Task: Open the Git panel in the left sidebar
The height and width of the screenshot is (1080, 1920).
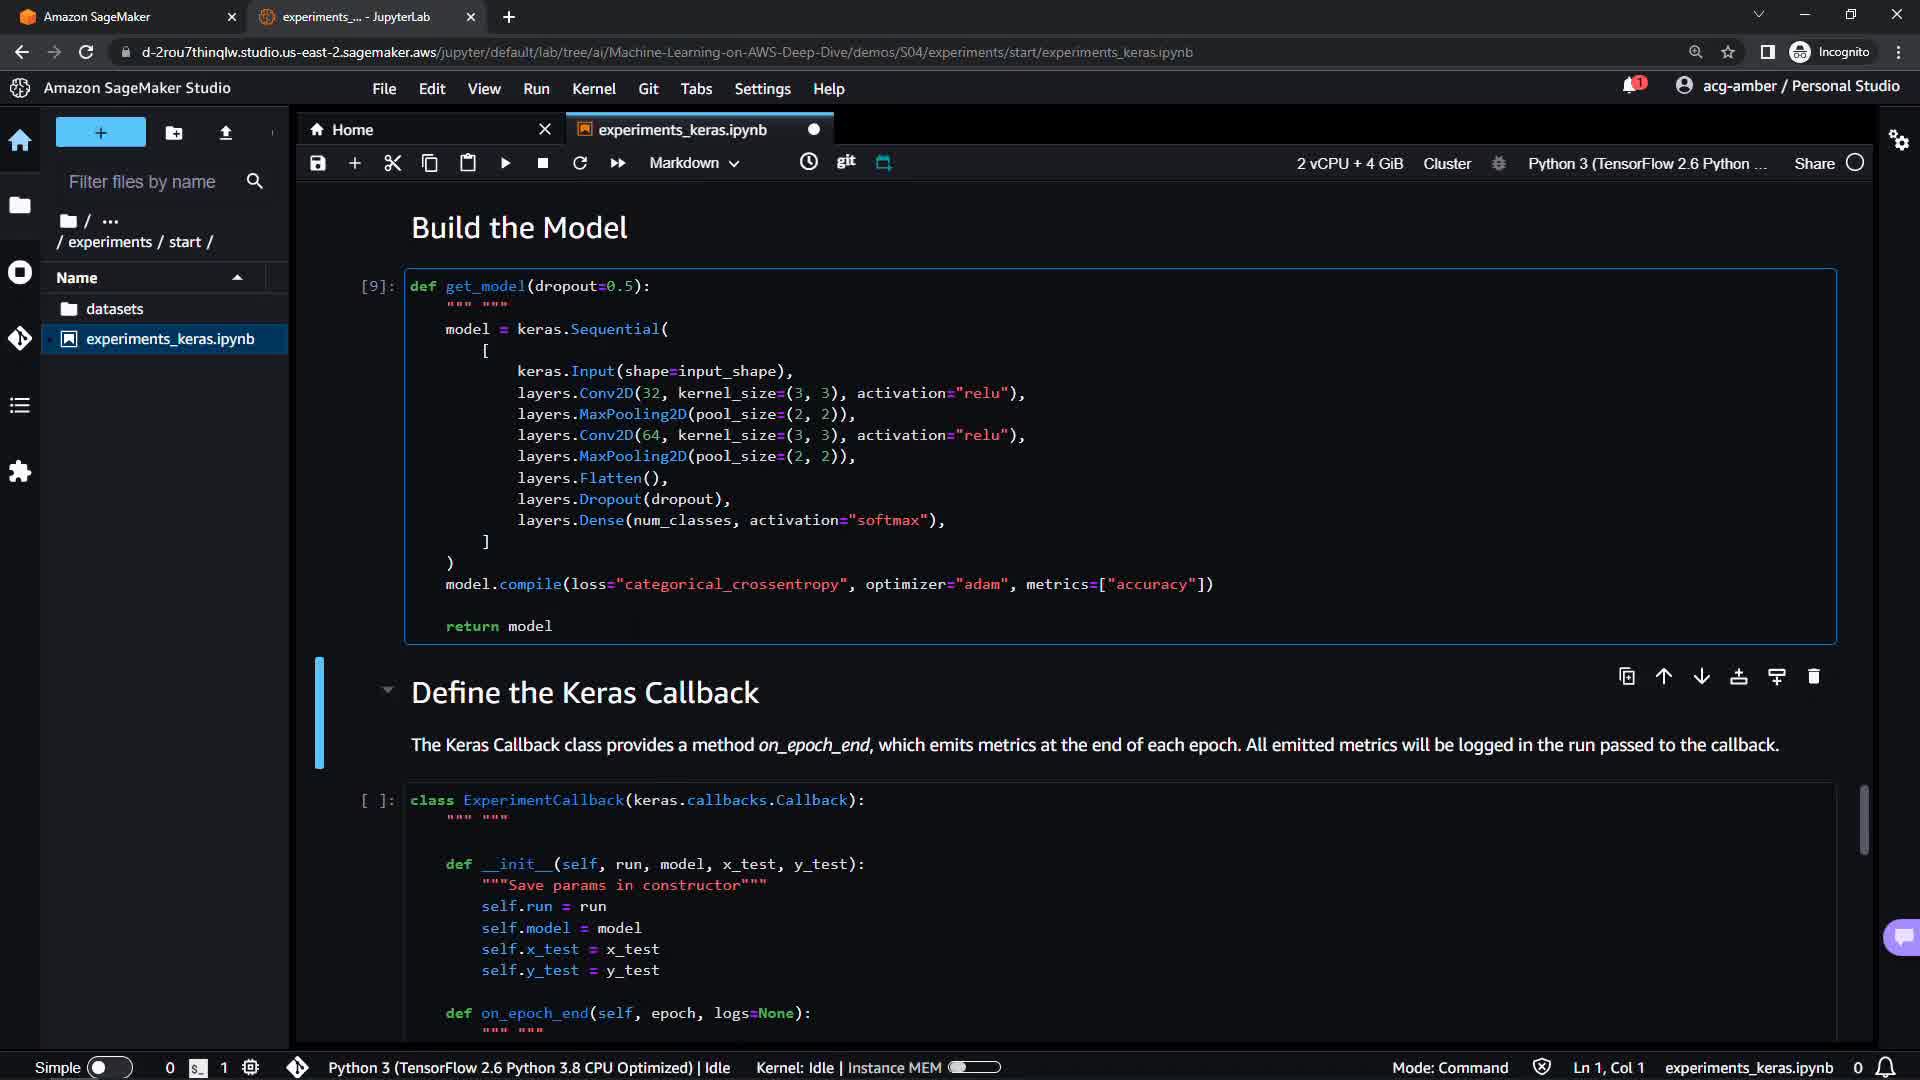Action: pyautogui.click(x=20, y=339)
